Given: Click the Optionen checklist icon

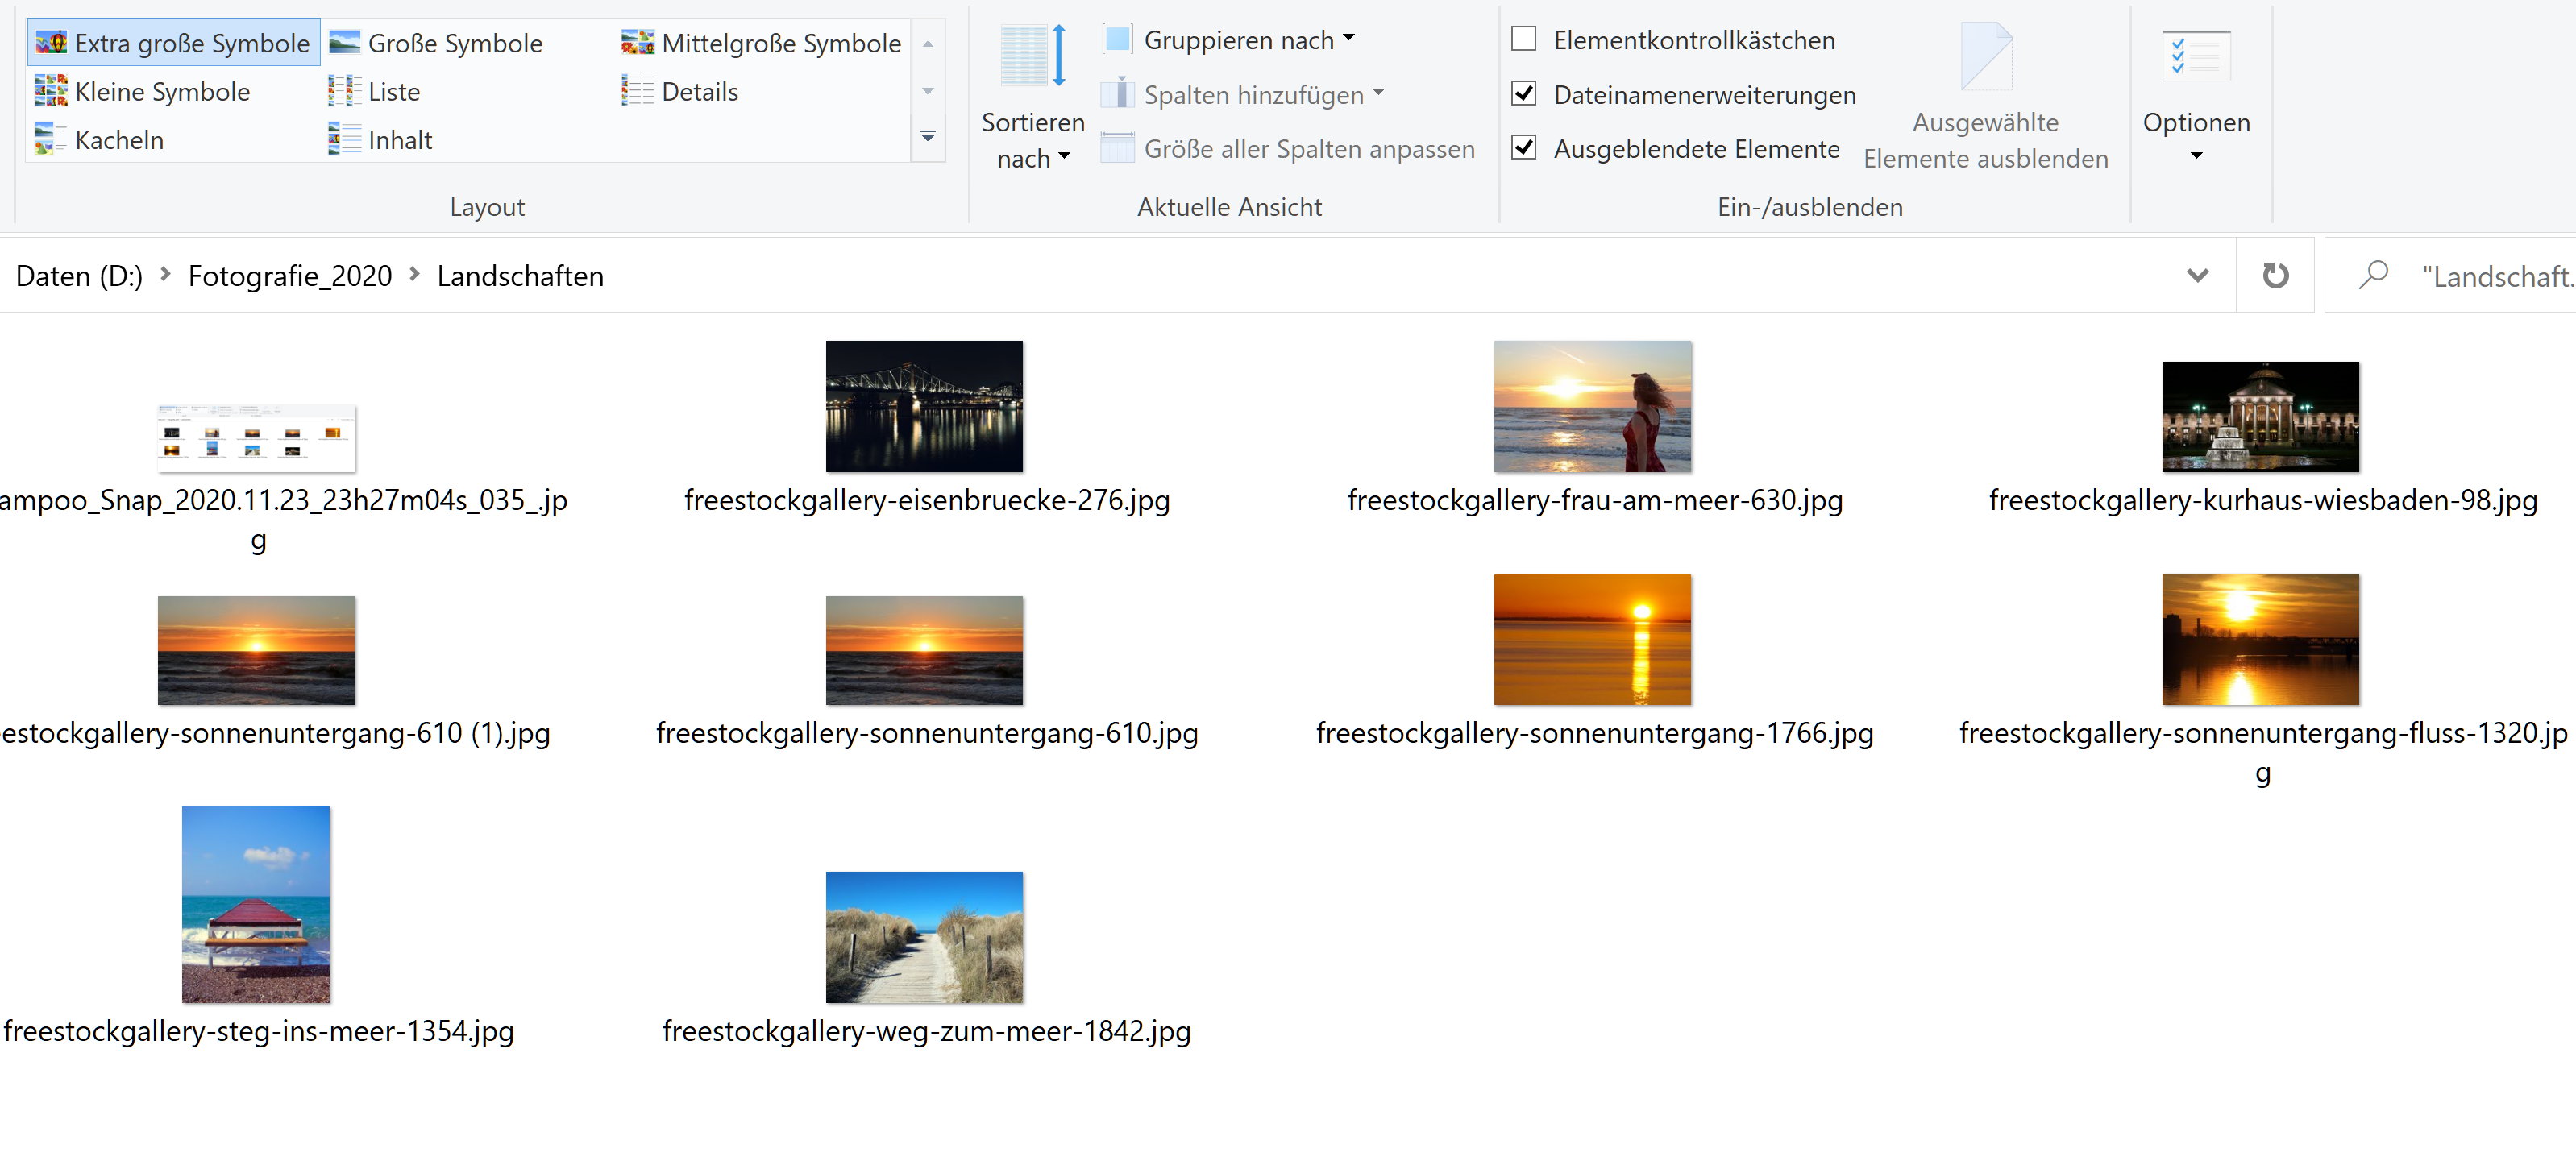Looking at the screenshot, I should pos(2196,57).
